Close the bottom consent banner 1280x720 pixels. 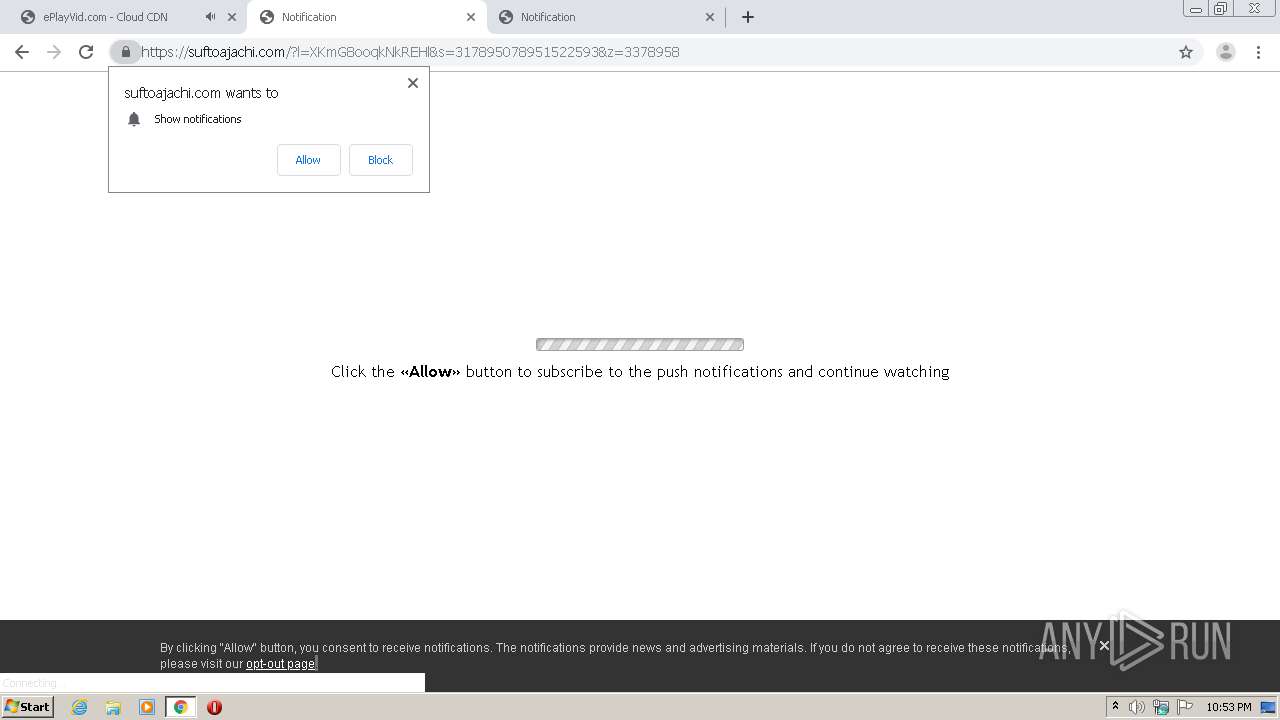(x=1104, y=646)
